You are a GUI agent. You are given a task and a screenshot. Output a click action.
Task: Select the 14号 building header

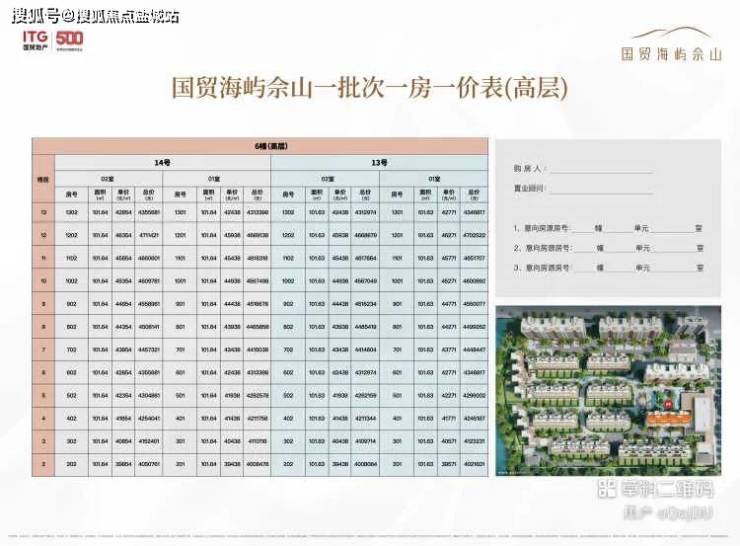pyautogui.click(x=163, y=163)
